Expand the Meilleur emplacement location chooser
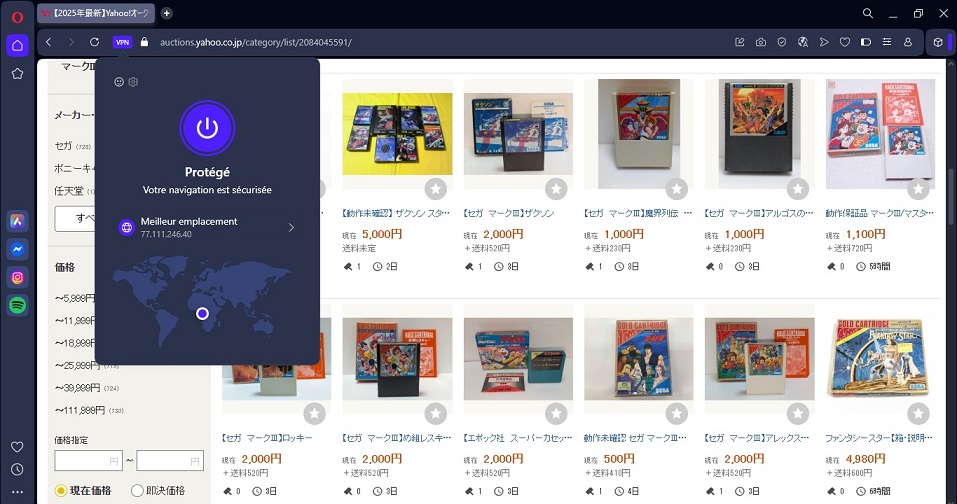This screenshot has height=504, width=957. click(x=207, y=227)
